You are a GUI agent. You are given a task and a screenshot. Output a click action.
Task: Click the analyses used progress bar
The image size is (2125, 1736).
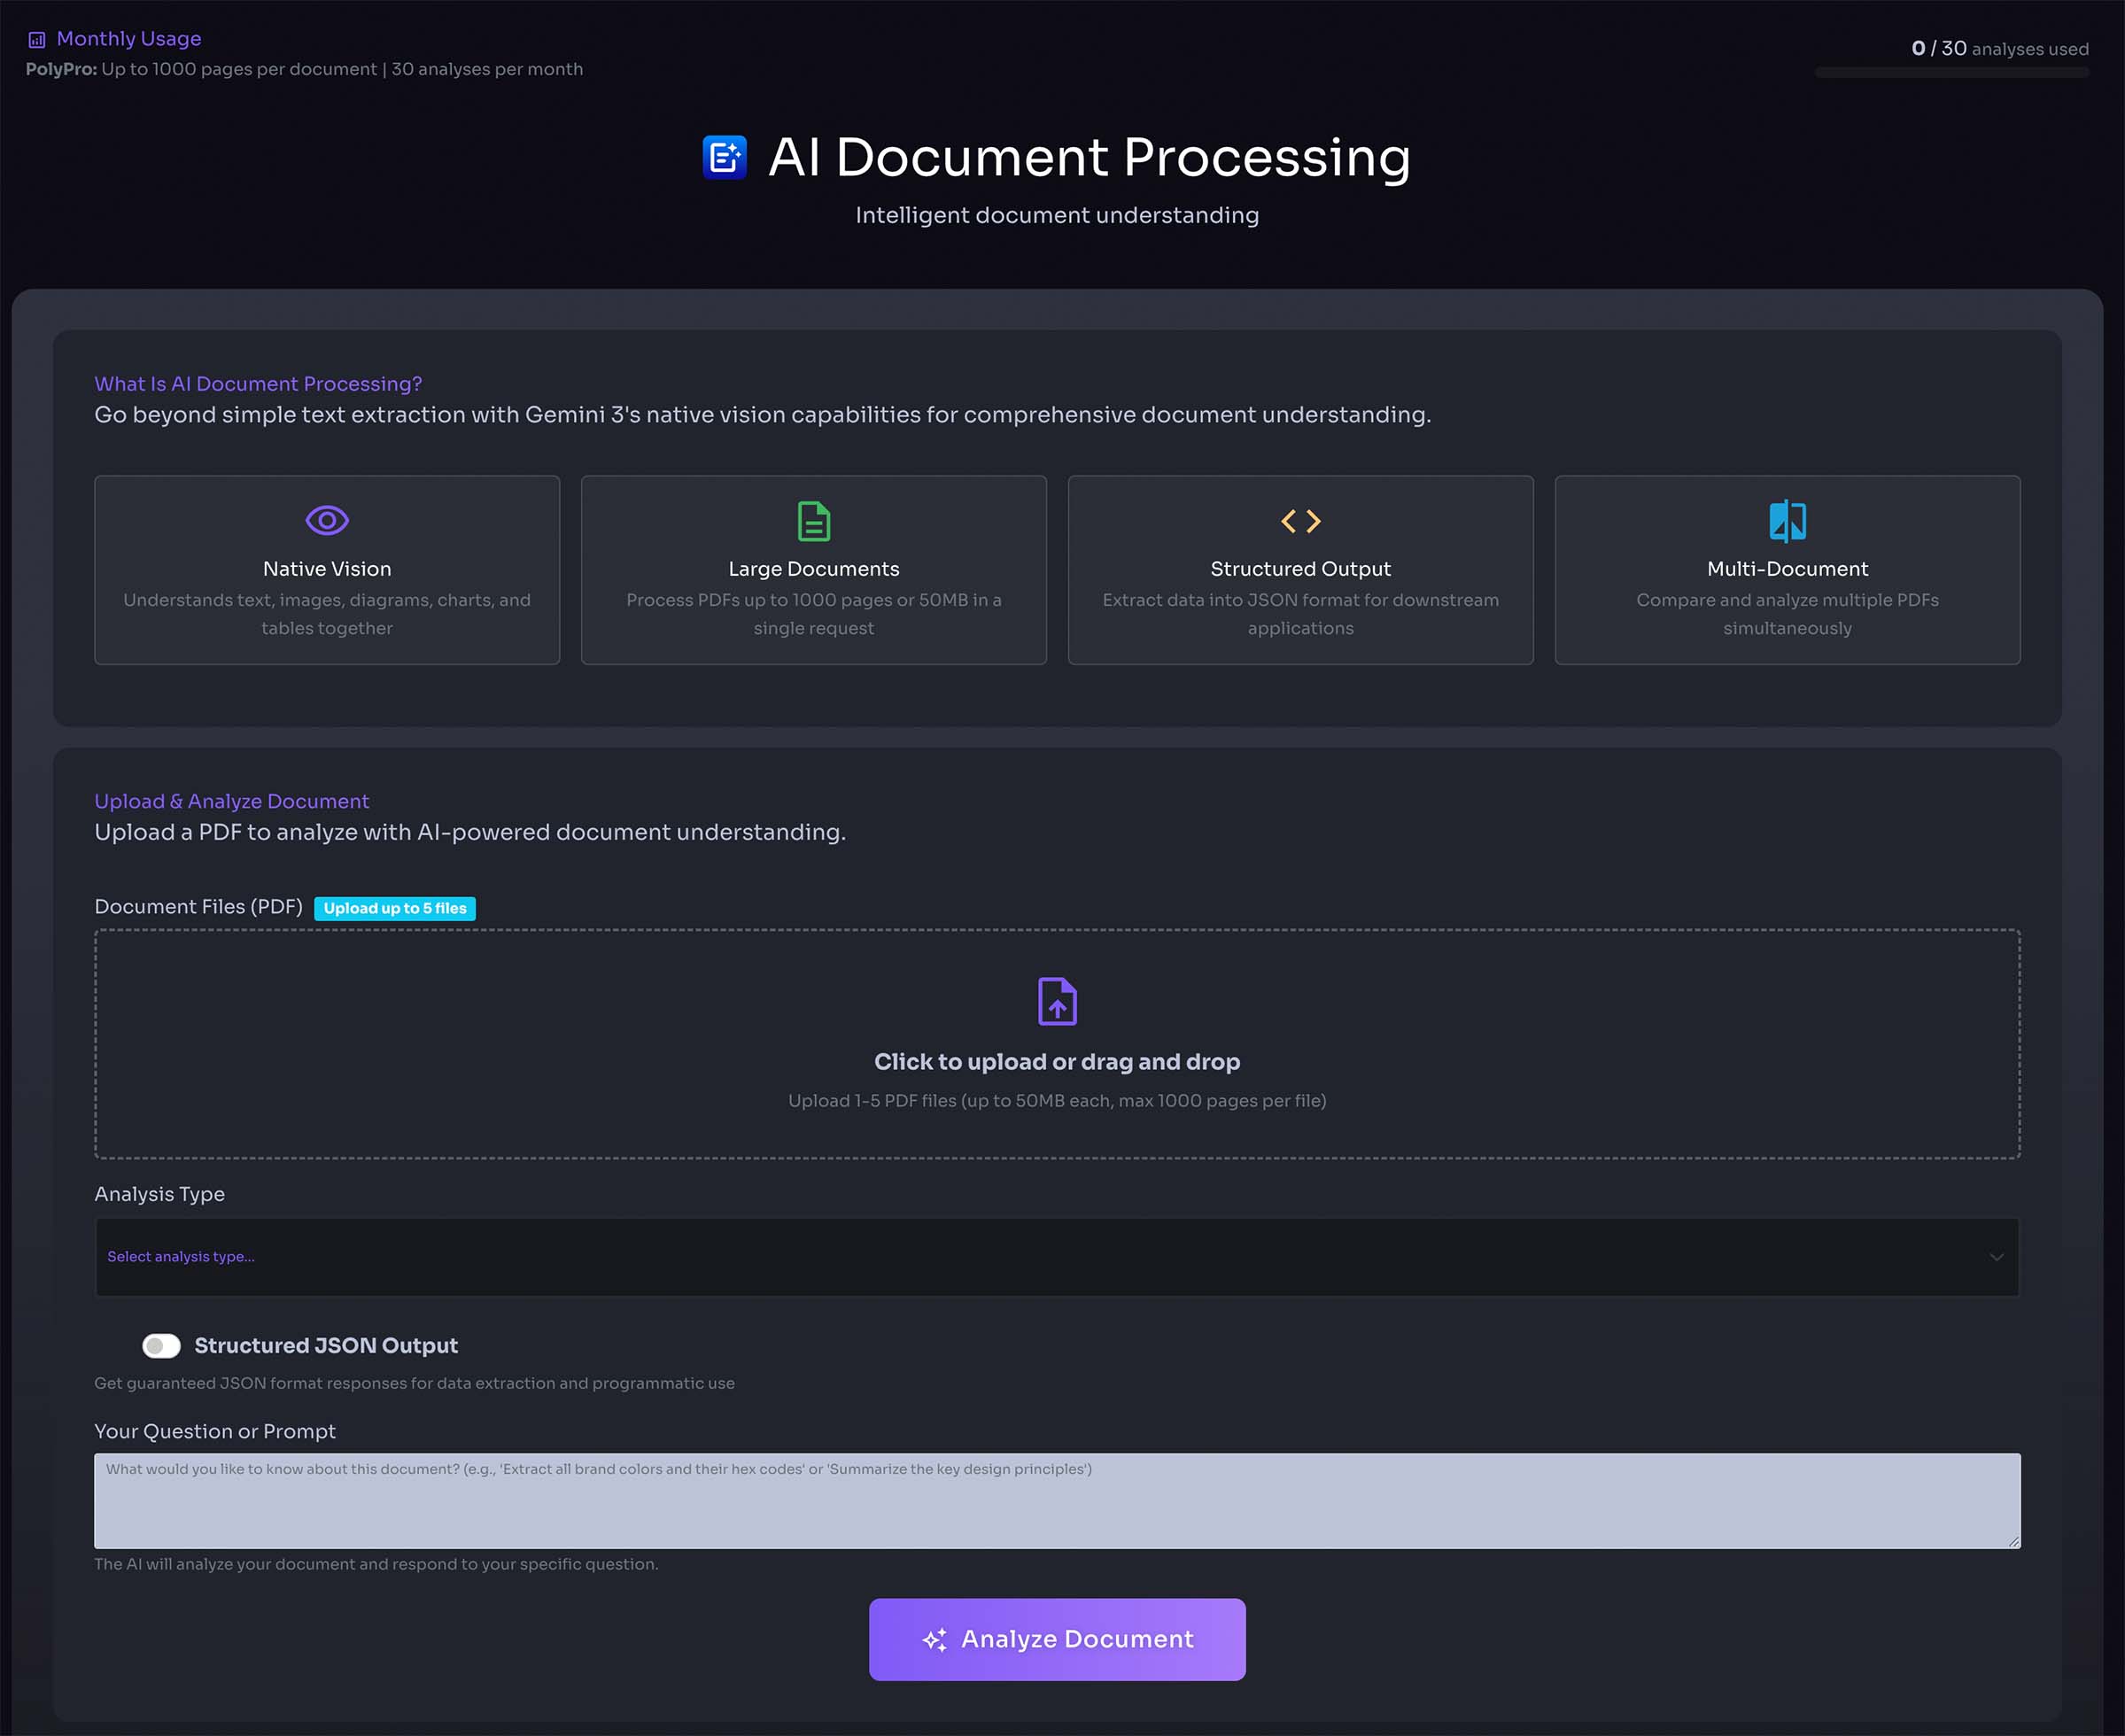coord(1953,71)
